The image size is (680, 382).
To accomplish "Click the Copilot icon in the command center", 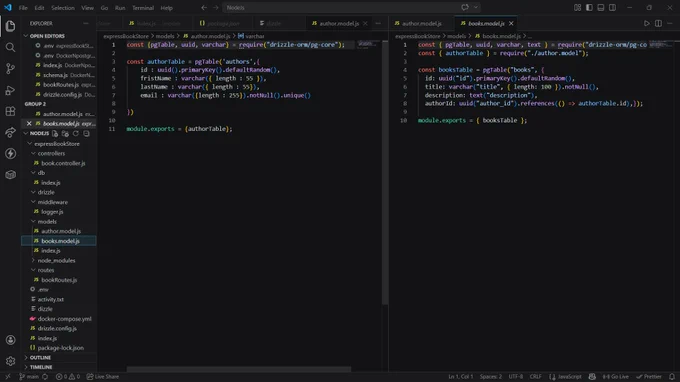I will point(465,7).
